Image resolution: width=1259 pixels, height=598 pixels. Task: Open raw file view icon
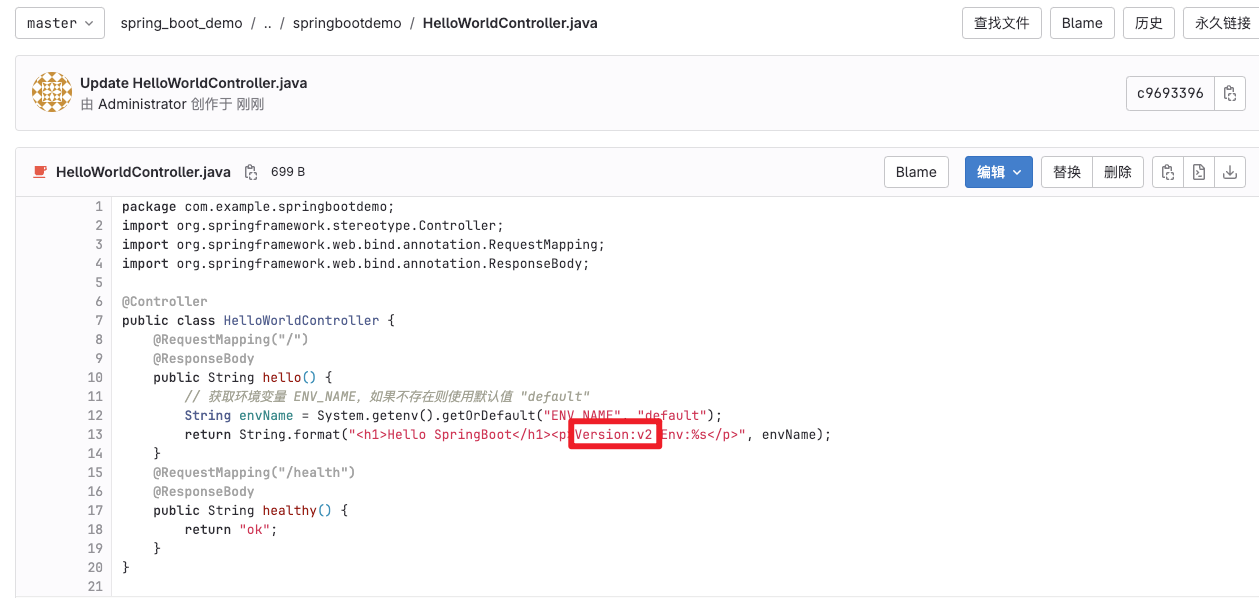pyautogui.click(x=1198, y=171)
